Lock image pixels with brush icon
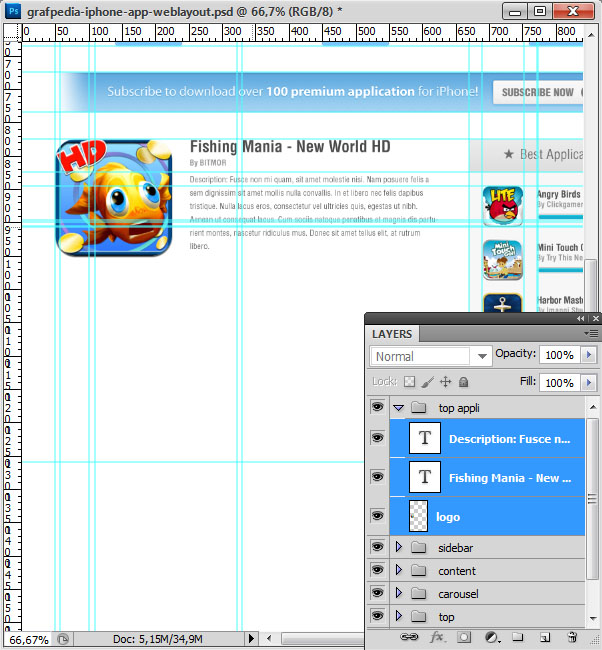The image size is (602, 650). tap(427, 382)
